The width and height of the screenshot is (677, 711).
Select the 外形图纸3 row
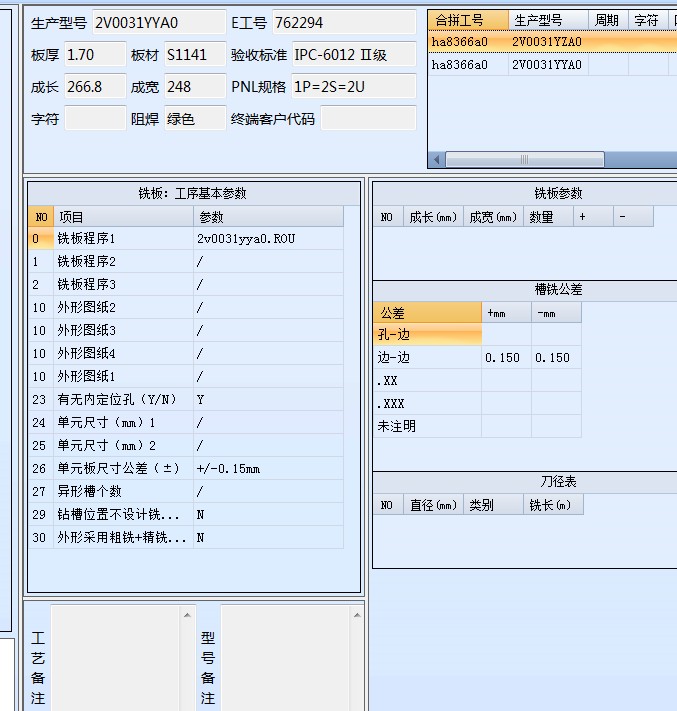click(x=186, y=331)
